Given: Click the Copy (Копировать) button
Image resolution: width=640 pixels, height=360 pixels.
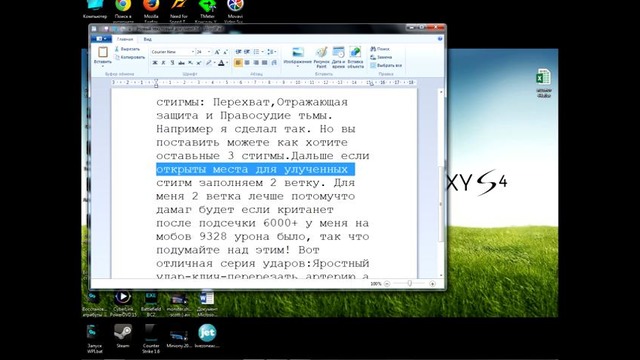Looking at the screenshot, I should click(130, 58).
